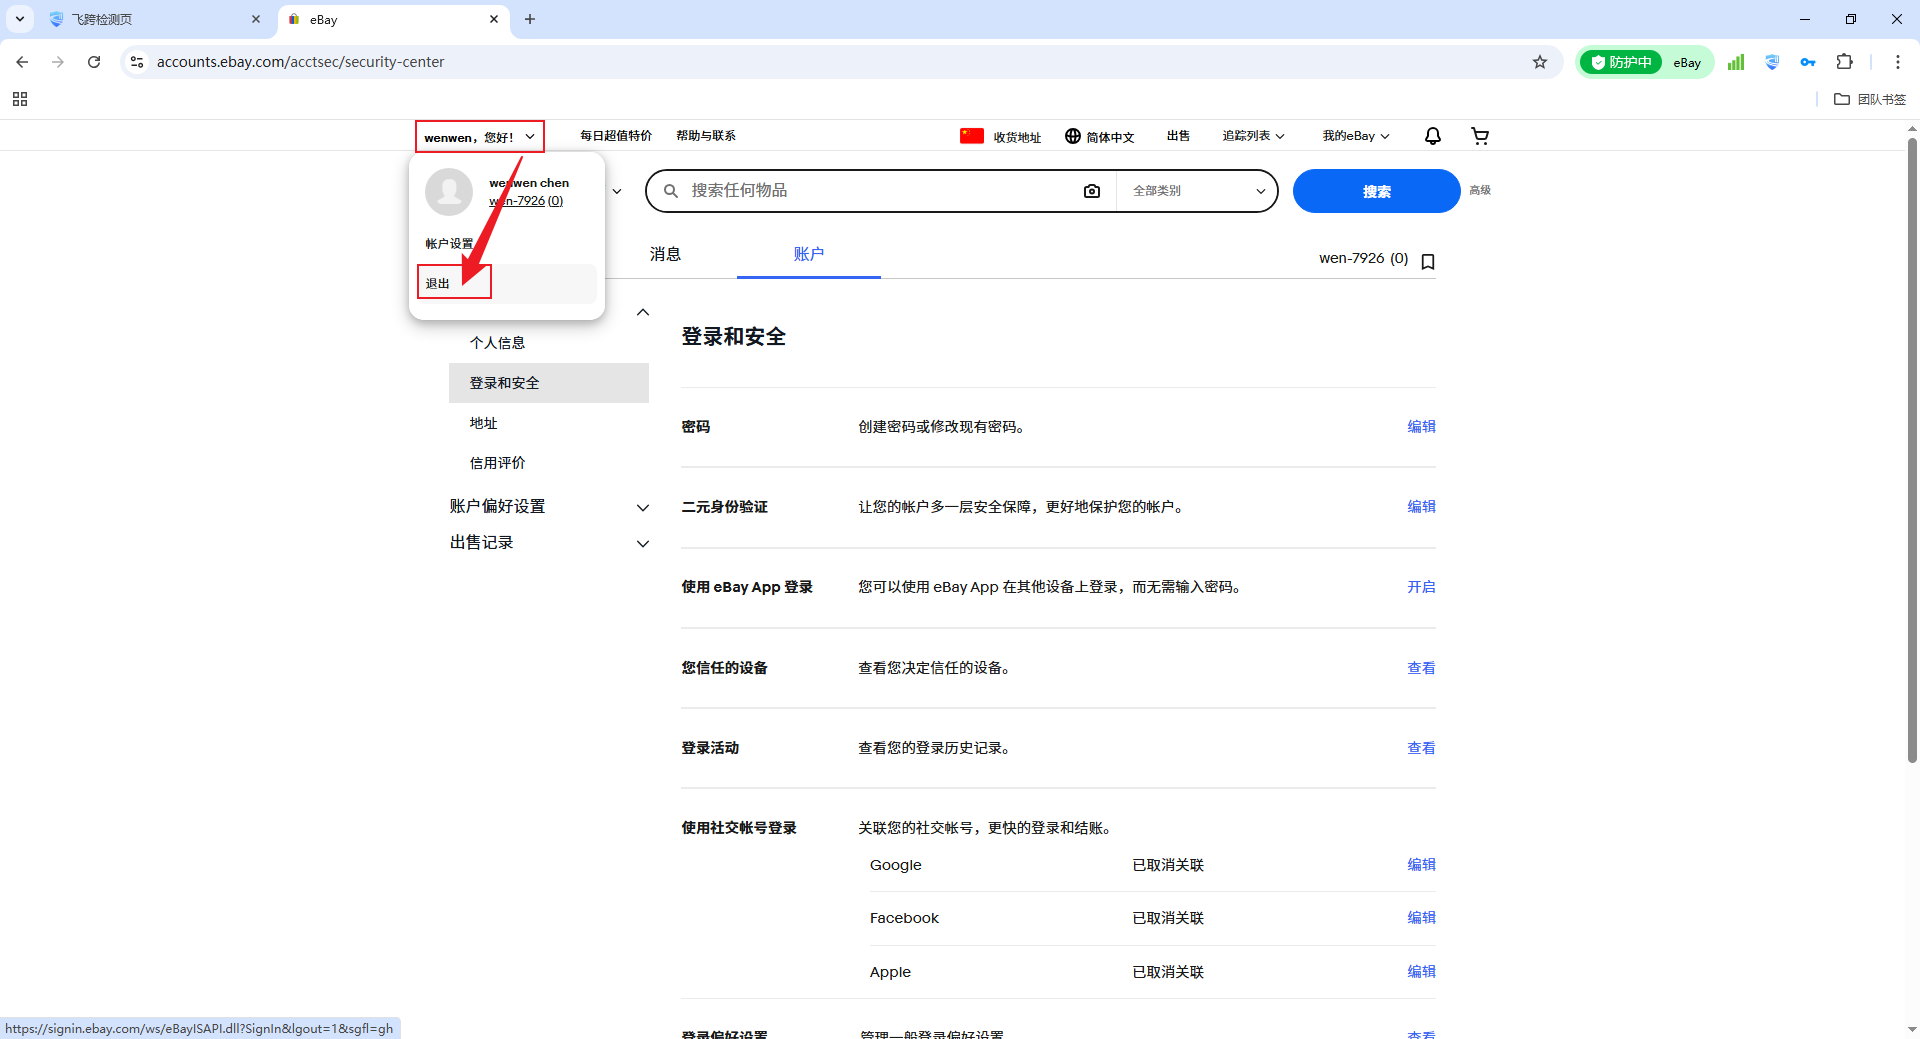The width and height of the screenshot is (1920, 1039).
Task: Bookmark this page with the star icon
Action: pos(1540,62)
